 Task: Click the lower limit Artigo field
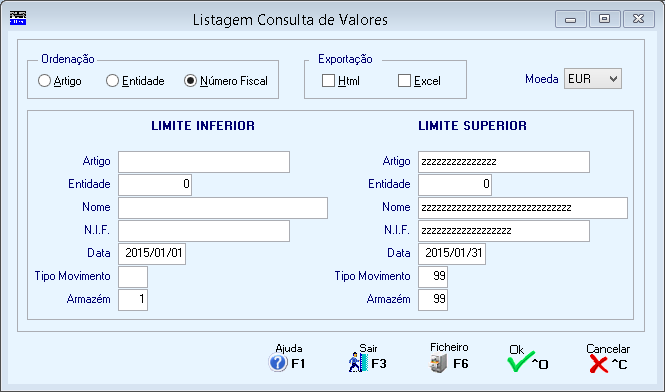point(204,162)
